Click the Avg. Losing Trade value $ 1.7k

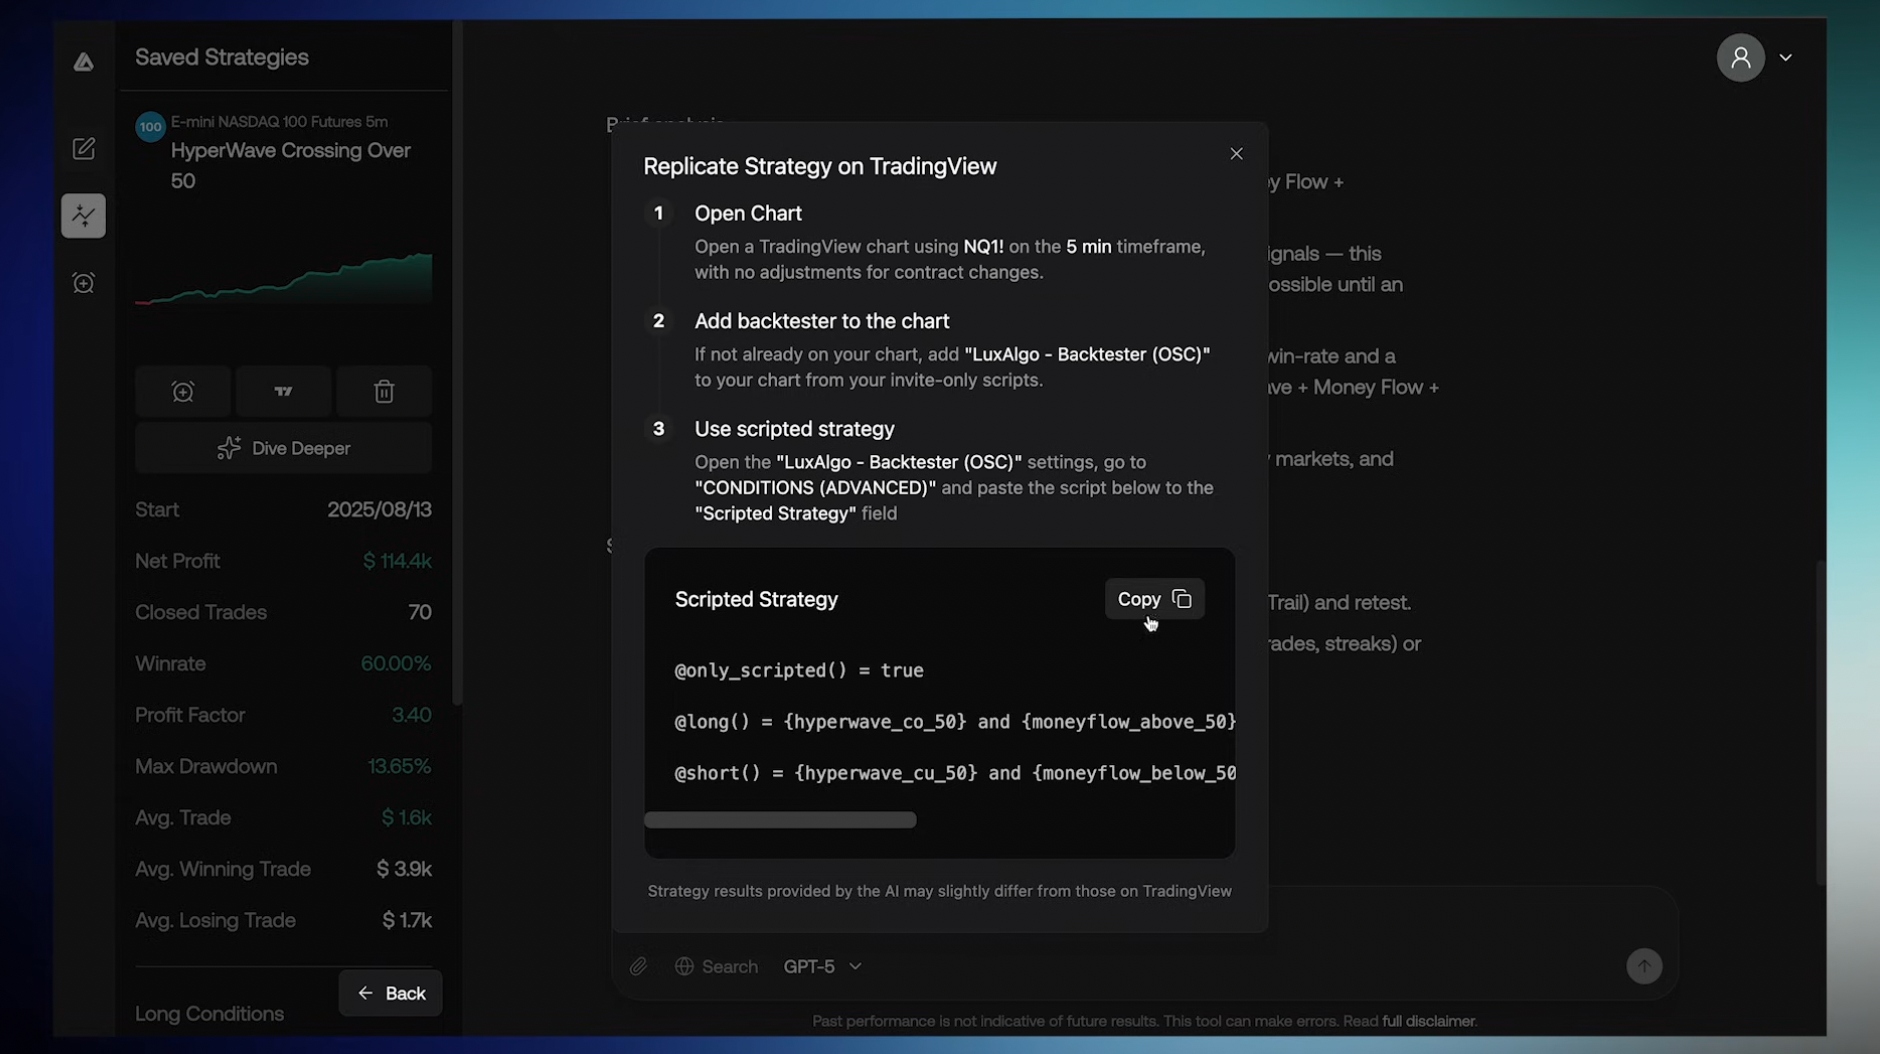click(x=407, y=920)
